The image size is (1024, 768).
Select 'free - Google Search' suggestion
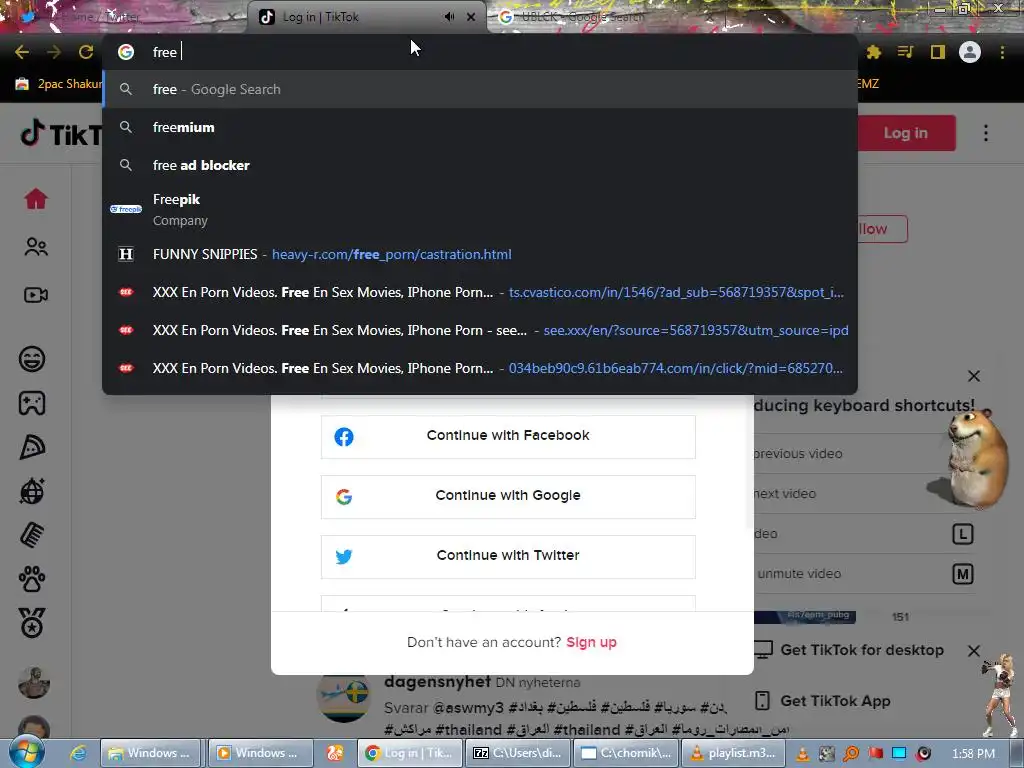click(x=480, y=89)
